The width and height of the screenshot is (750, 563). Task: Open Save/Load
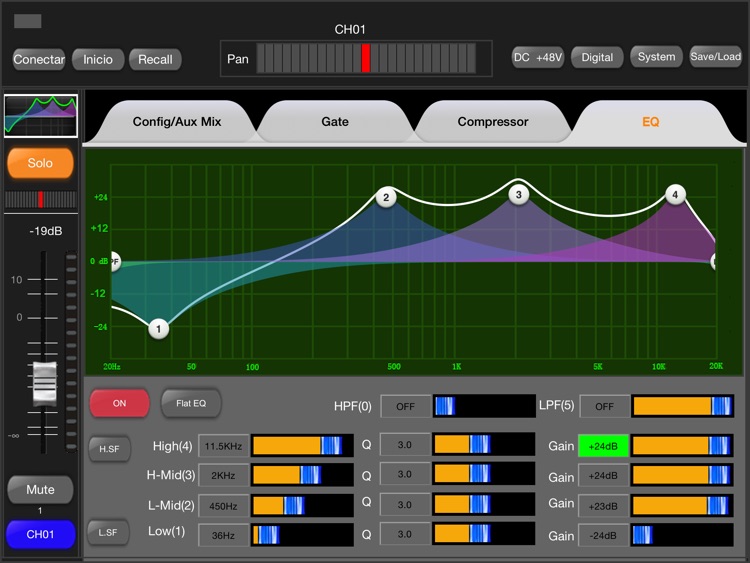[x=716, y=56]
